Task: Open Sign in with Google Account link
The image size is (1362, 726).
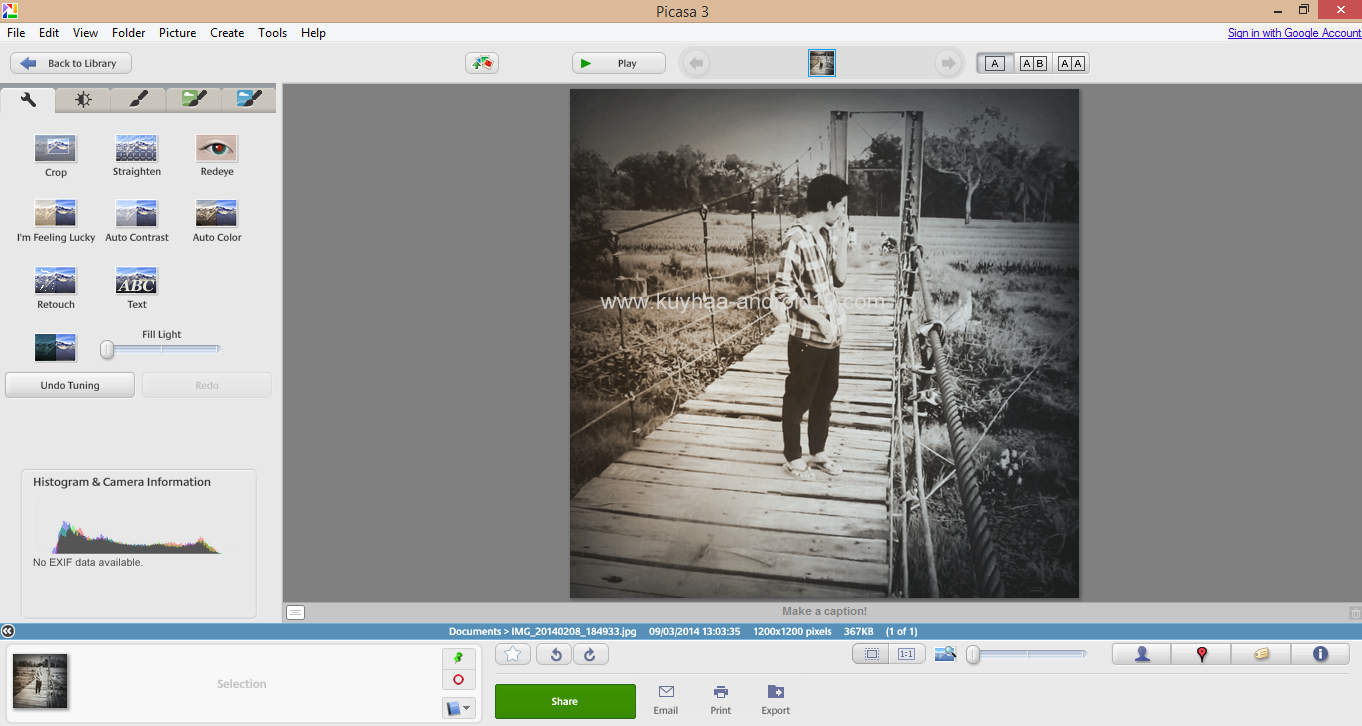Action: tap(1293, 32)
